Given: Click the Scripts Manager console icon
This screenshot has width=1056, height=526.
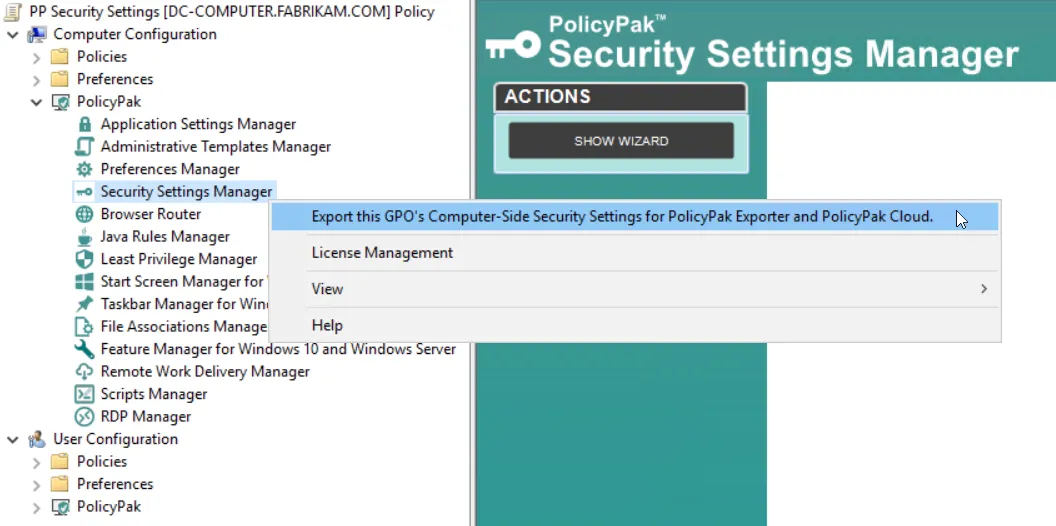Looking at the screenshot, I should (84, 394).
